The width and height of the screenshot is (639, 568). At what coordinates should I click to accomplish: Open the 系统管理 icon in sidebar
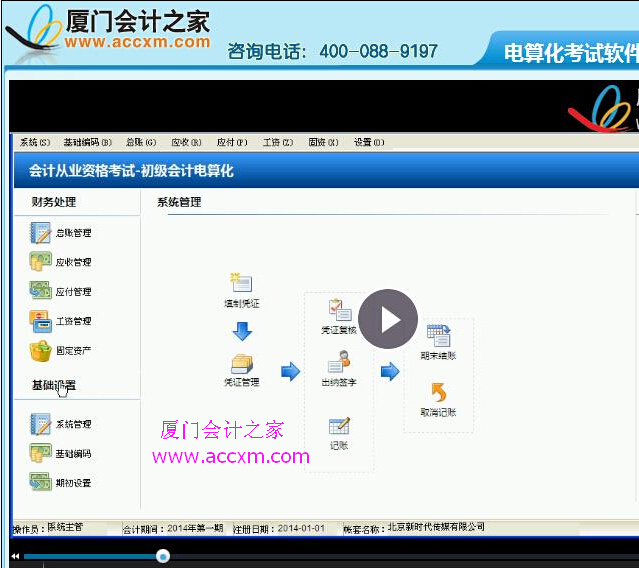tap(41, 424)
